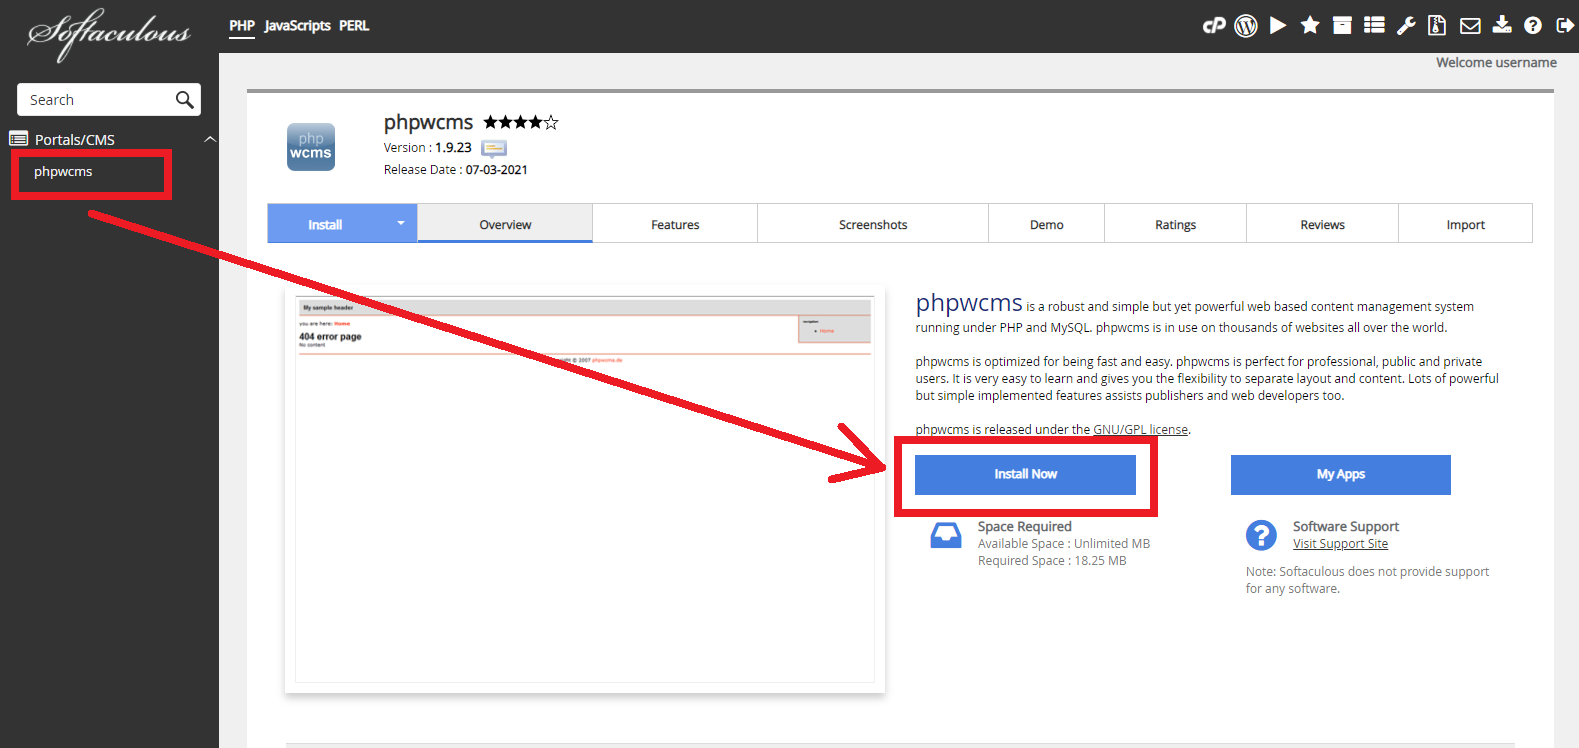Click the phpwcms title heading
Screen dimensions: 1579x748
(x=428, y=123)
